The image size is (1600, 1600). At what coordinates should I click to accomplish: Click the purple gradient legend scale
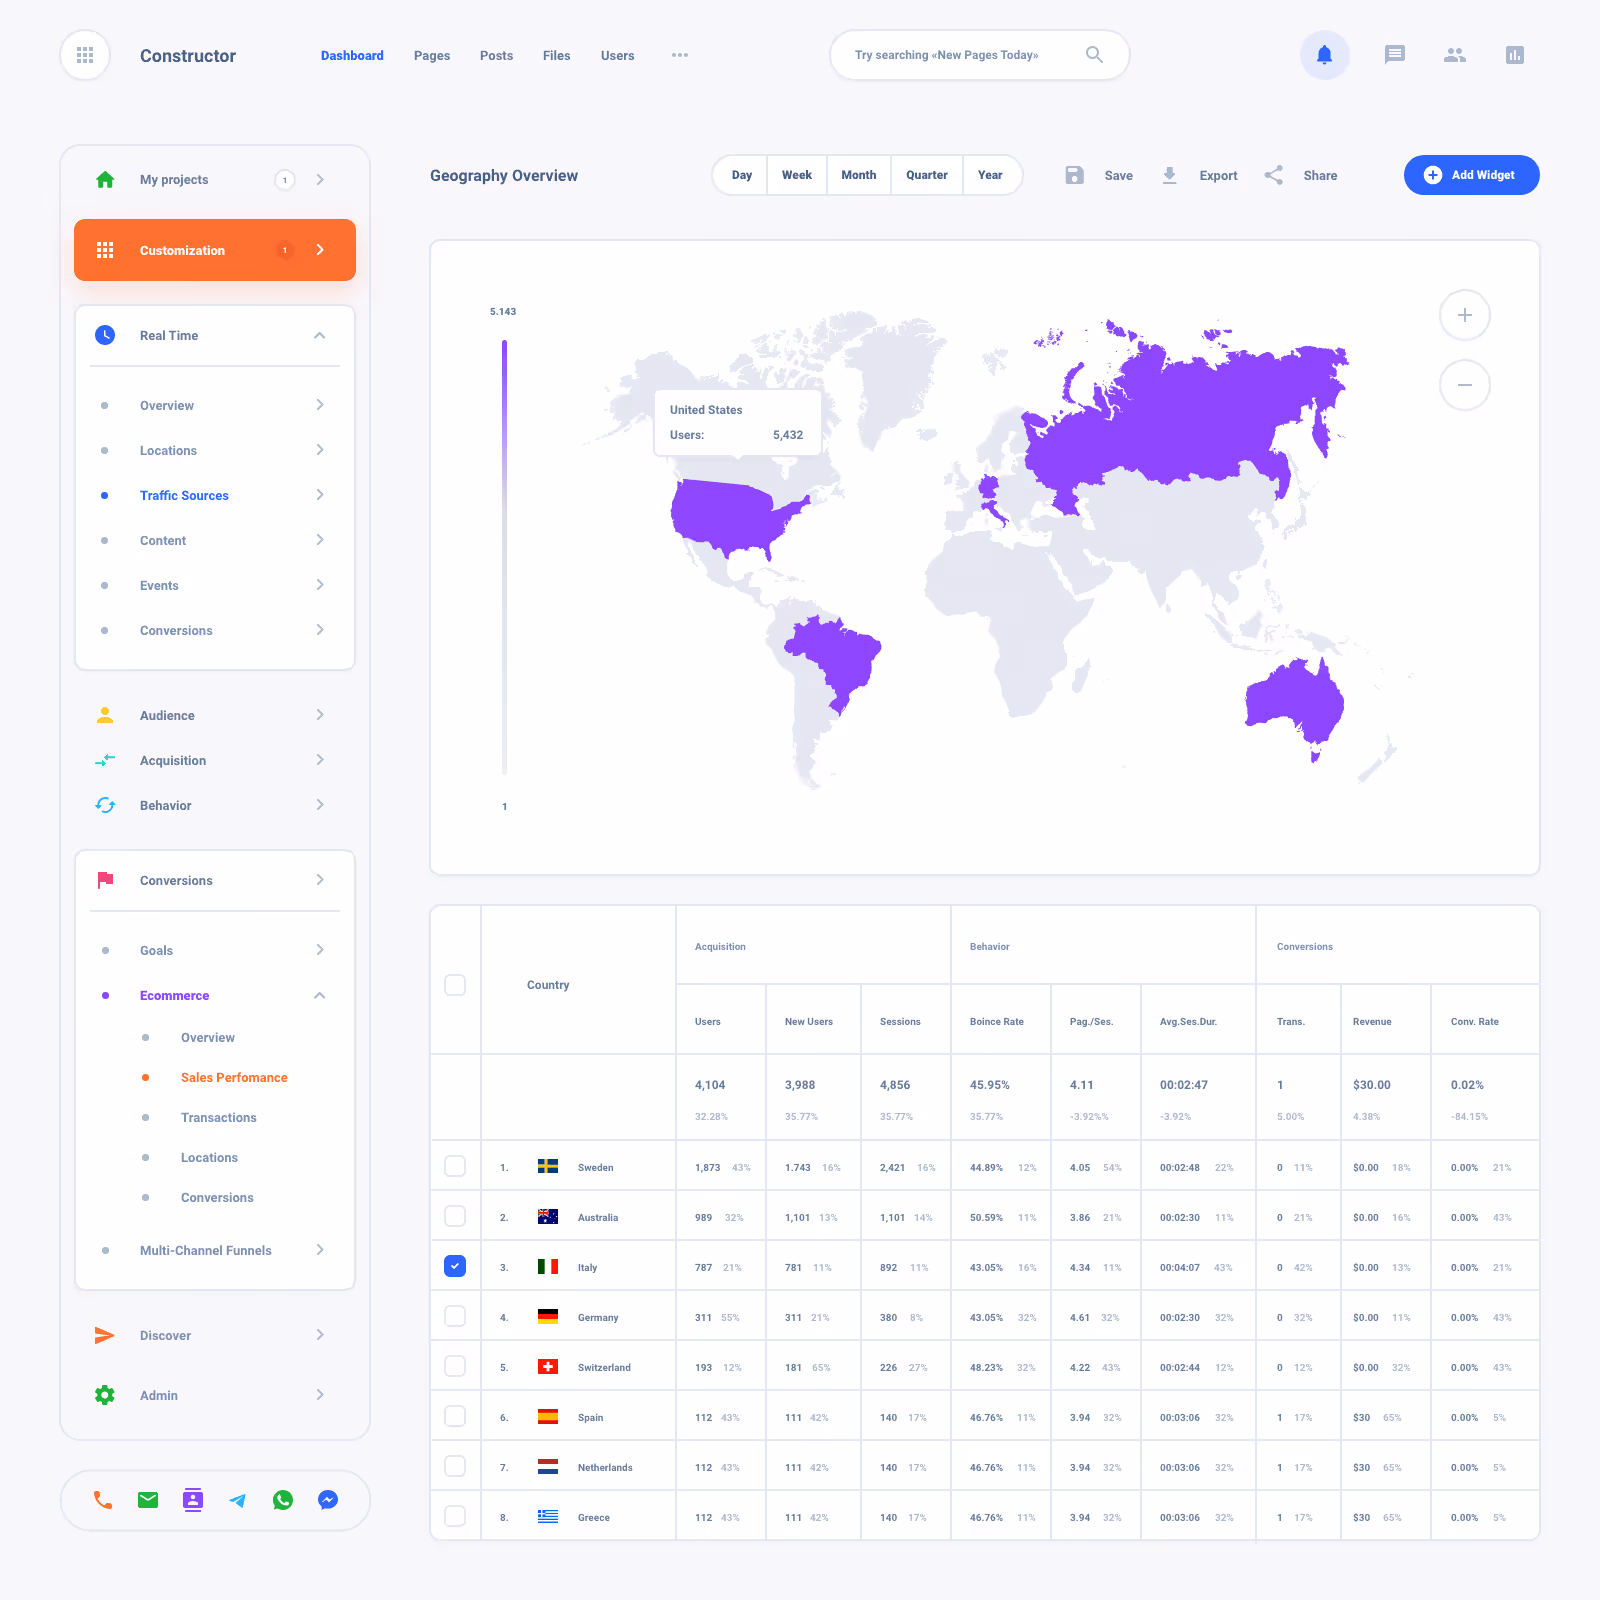504,560
